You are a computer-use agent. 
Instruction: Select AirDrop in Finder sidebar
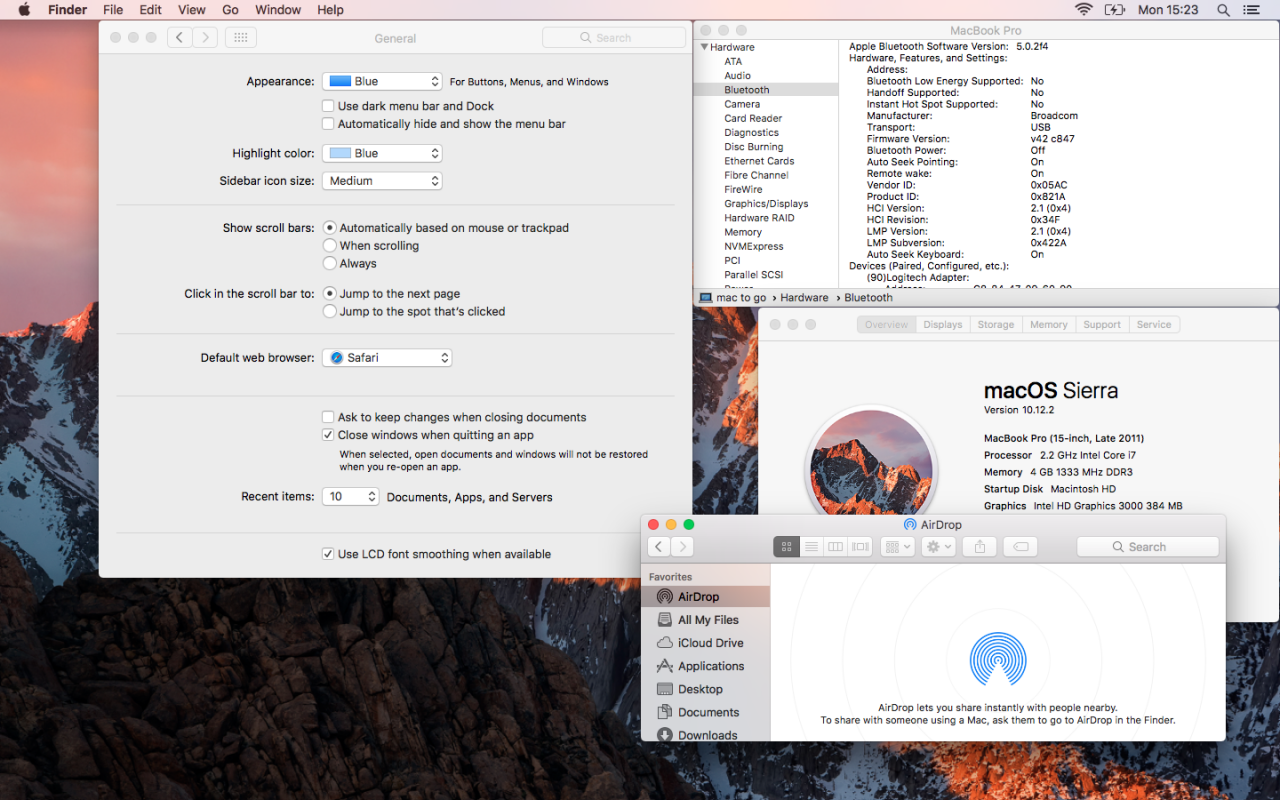[706, 597]
